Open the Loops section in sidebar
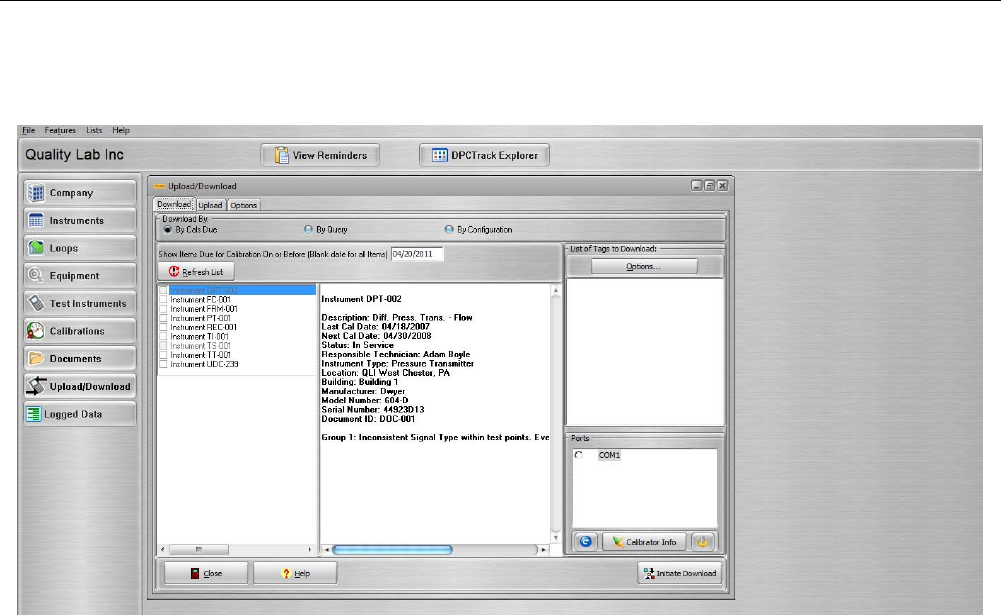This screenshot has width=1001, height=615. (x=80, y=248)
